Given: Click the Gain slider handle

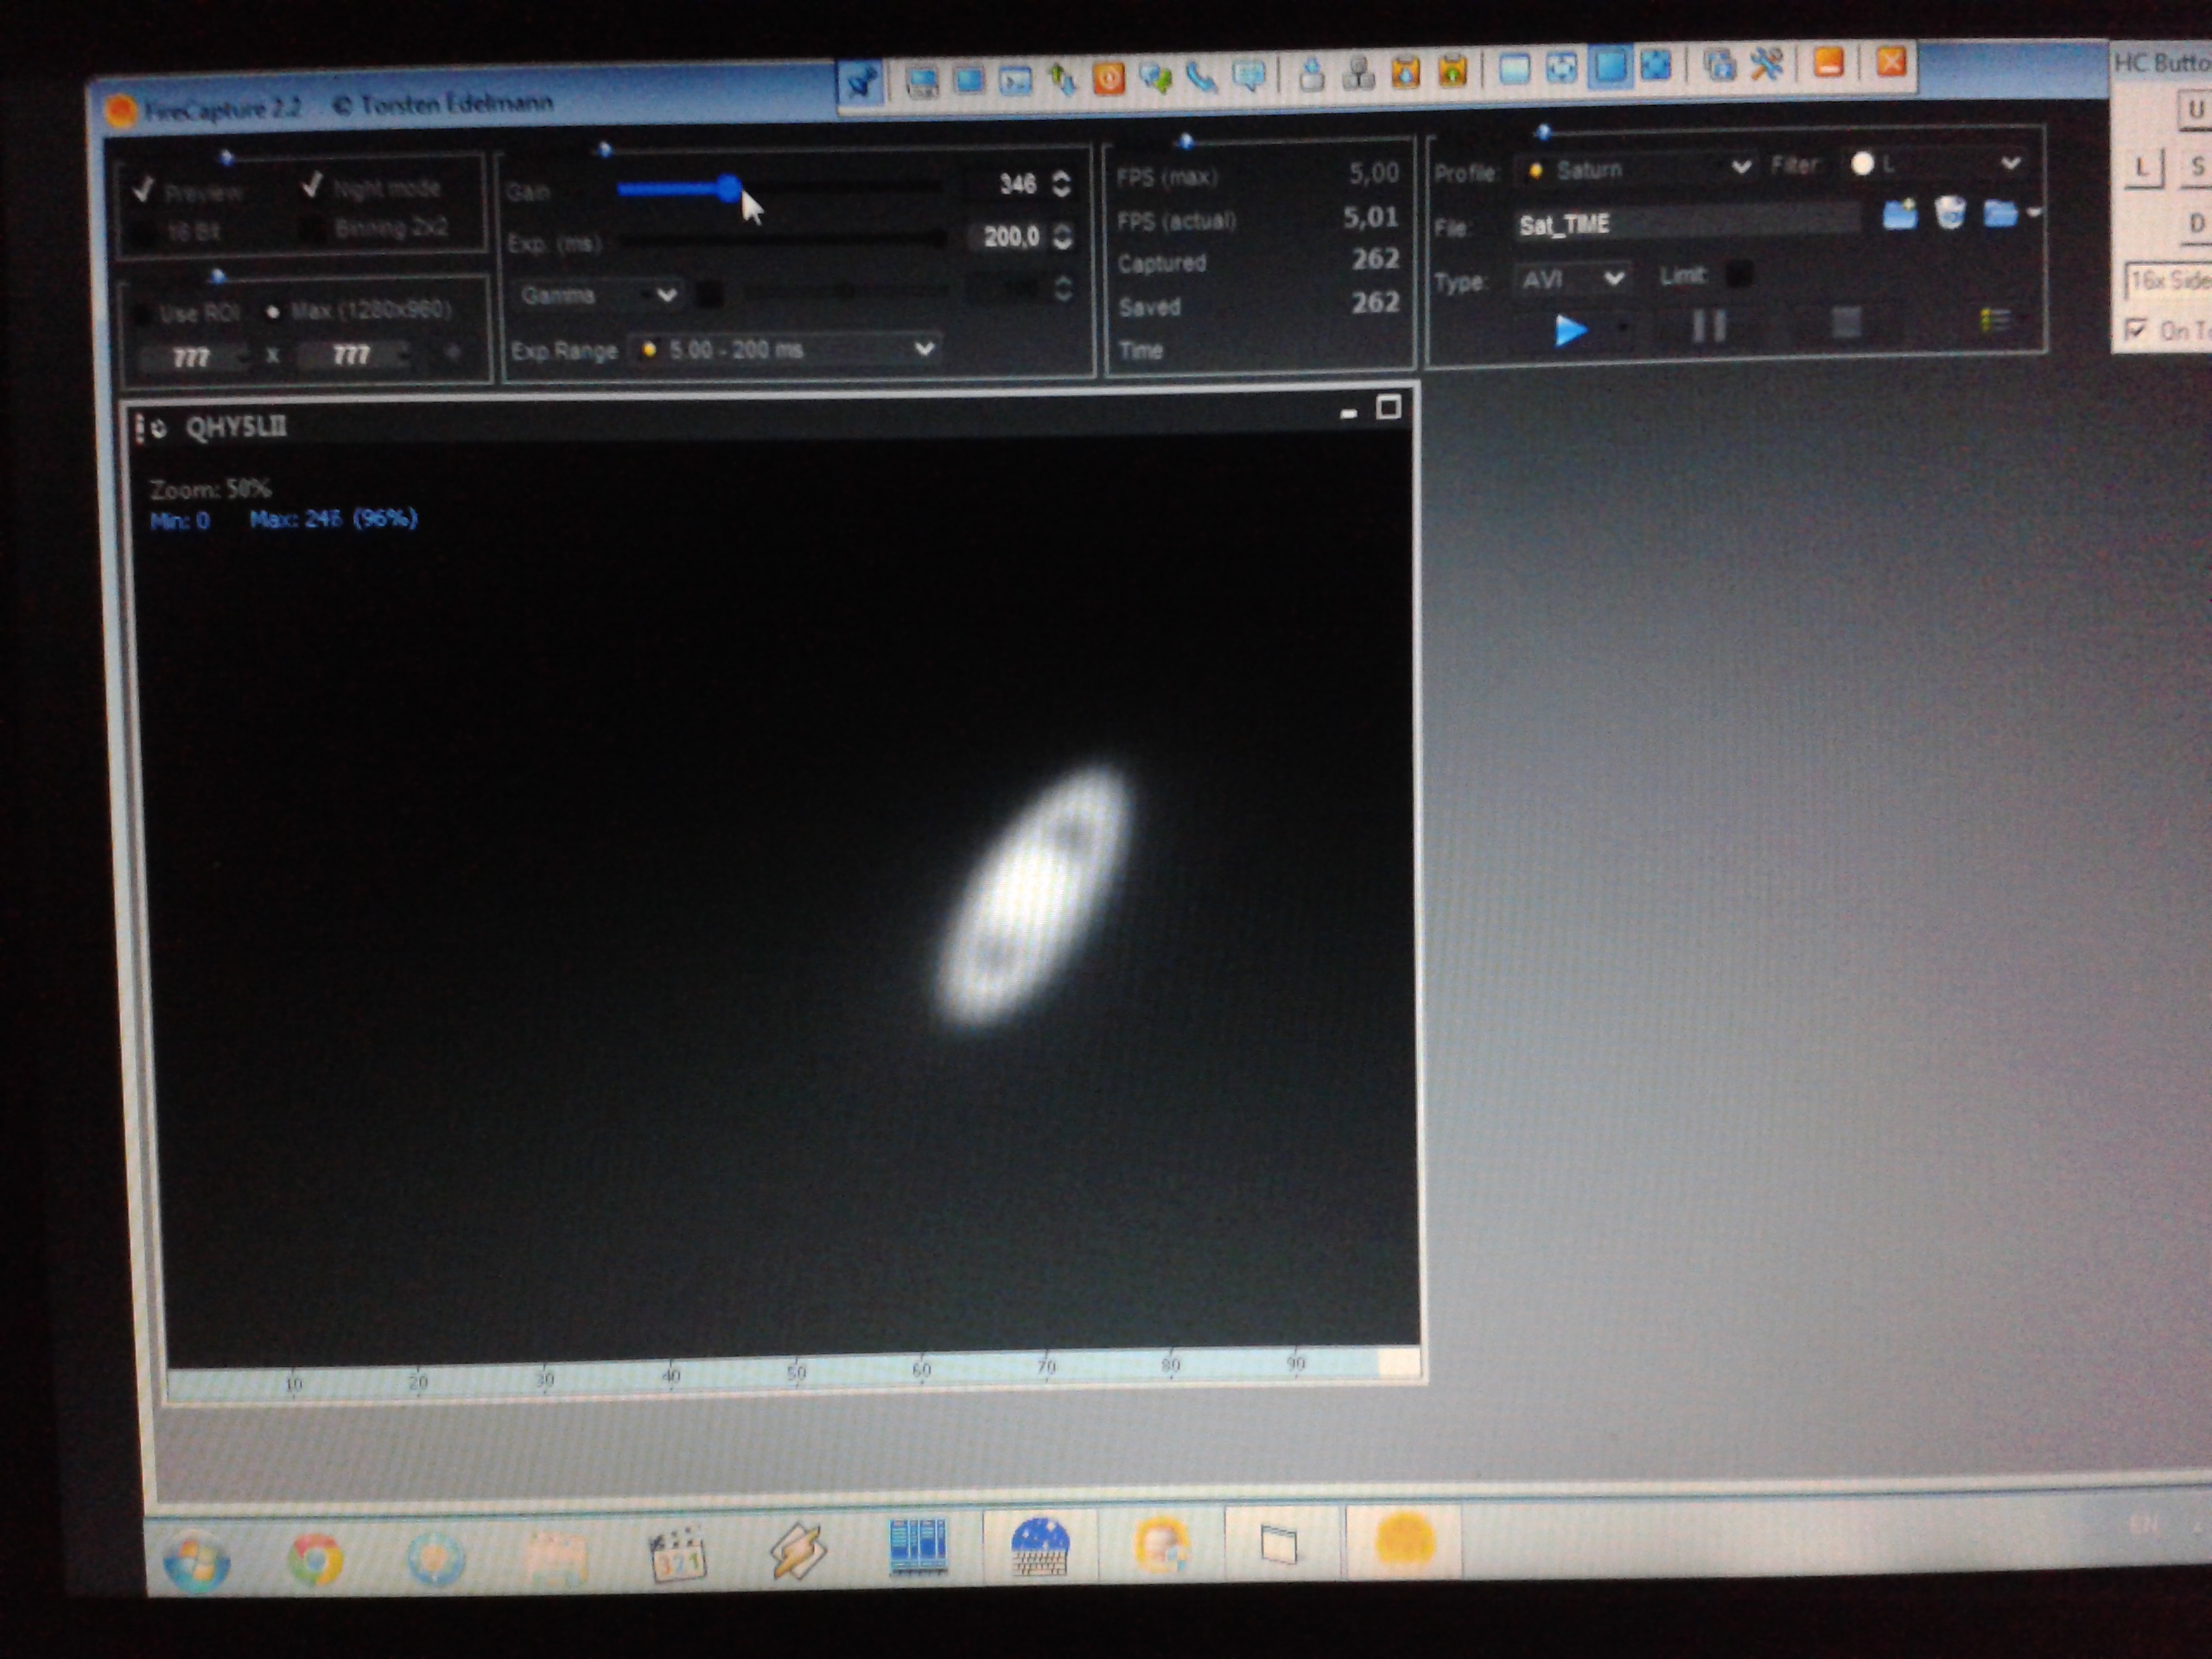Looking at the screenshot, I should tap(730, 188).
